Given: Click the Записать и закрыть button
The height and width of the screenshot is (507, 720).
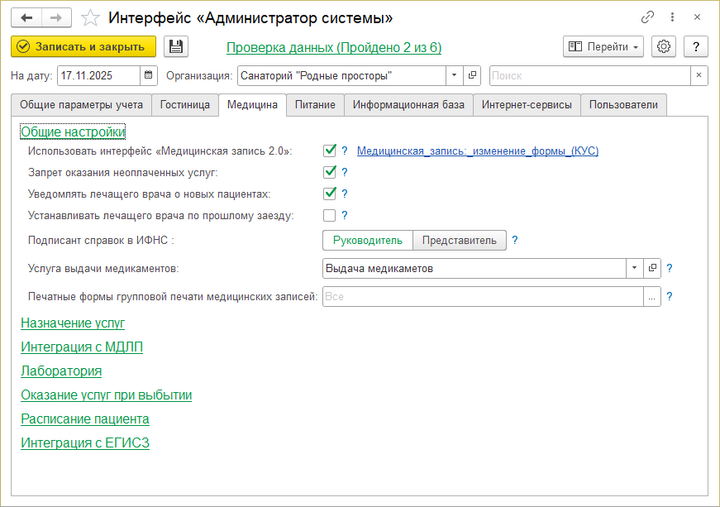Looking at the screenshot, I should [x=84, y=46].
